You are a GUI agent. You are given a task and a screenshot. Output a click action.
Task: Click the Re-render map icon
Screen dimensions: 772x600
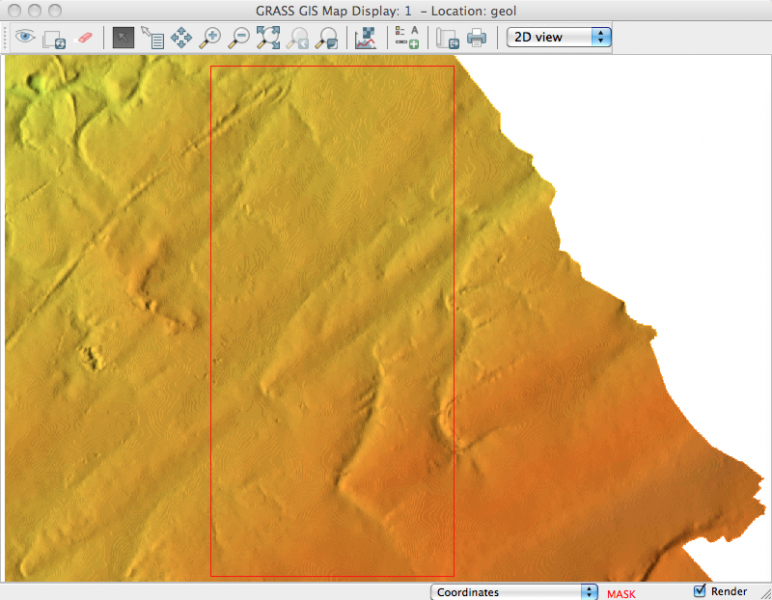pyautogui.click(x=54, y=38)
